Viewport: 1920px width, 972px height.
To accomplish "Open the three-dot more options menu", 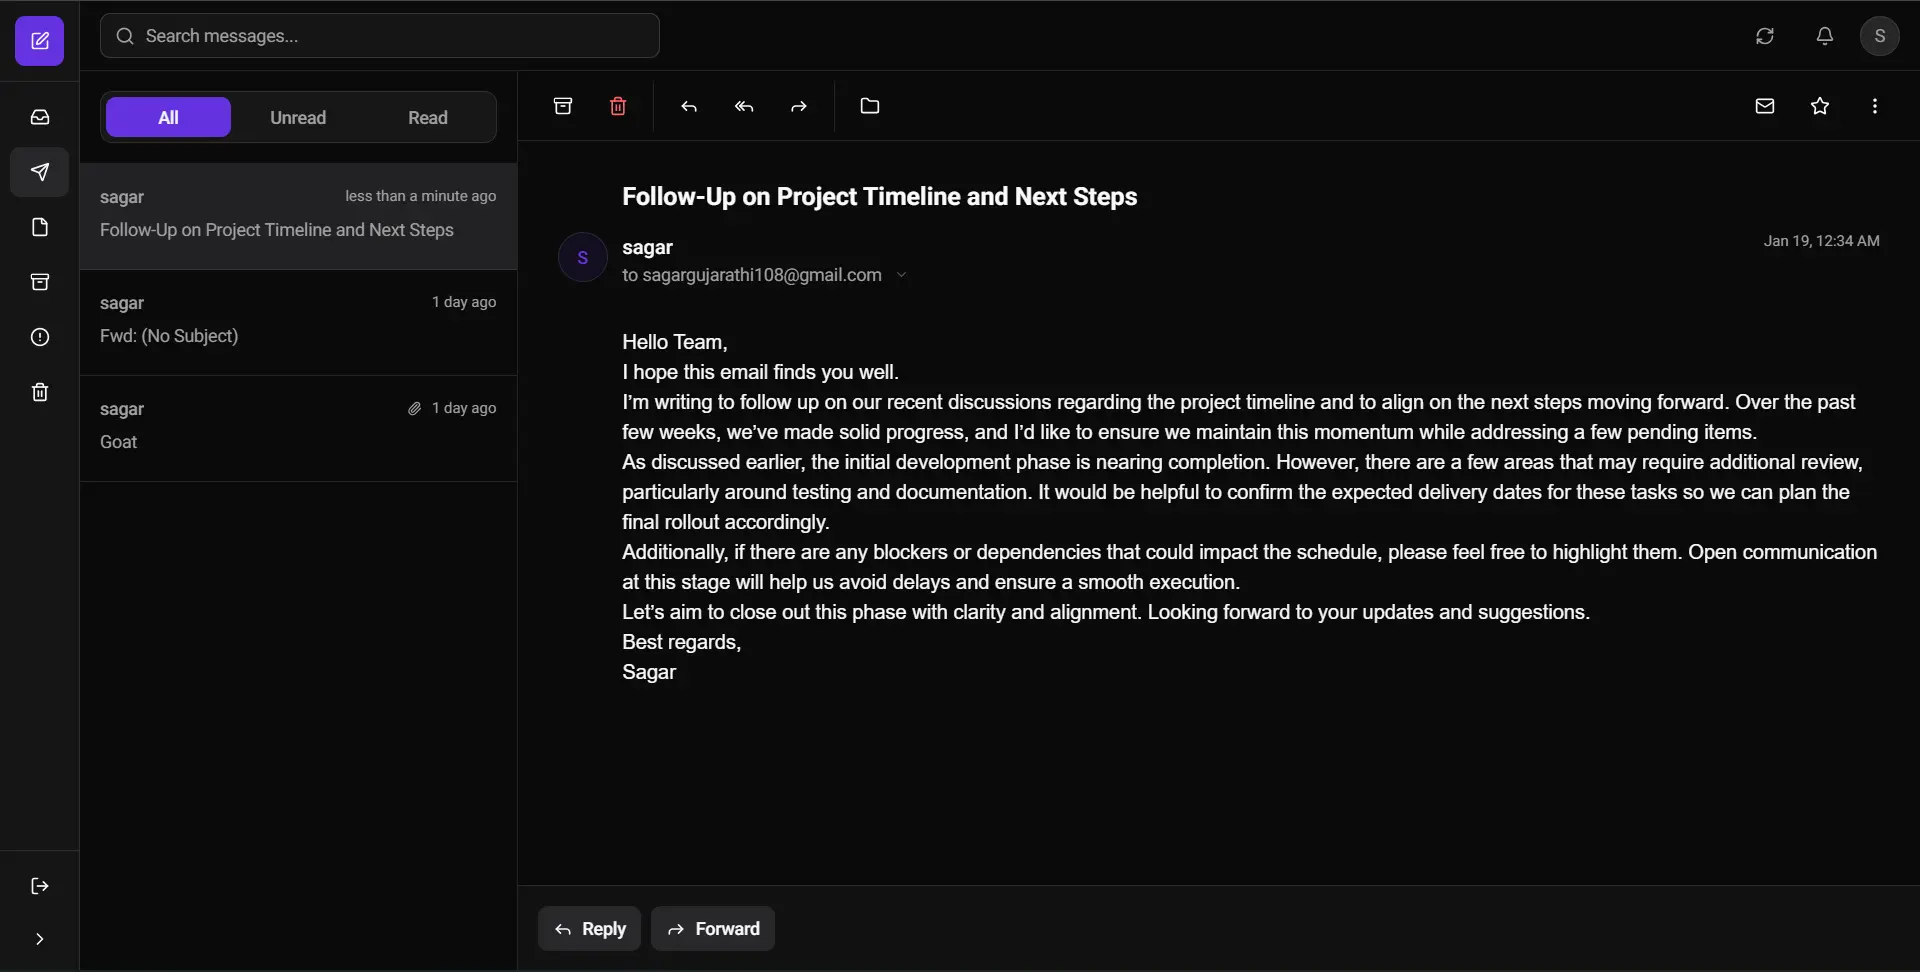I will [1875, 106].
